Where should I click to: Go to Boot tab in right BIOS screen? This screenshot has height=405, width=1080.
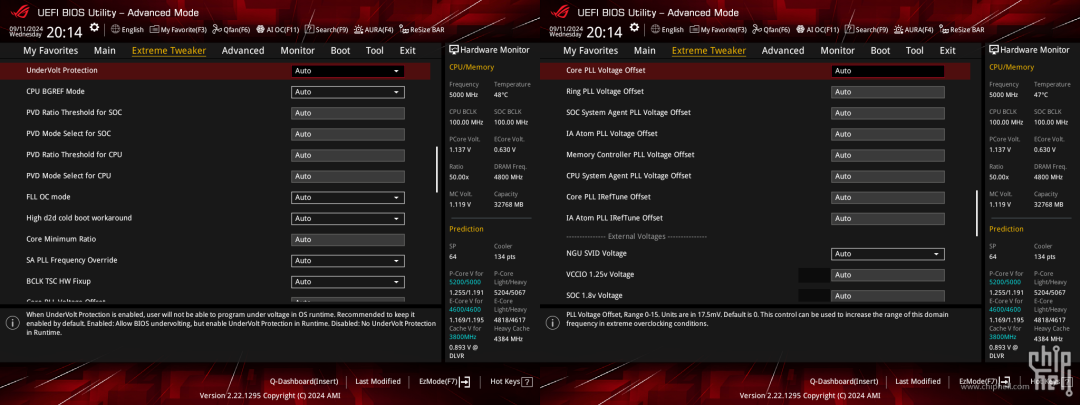point(880,50)
